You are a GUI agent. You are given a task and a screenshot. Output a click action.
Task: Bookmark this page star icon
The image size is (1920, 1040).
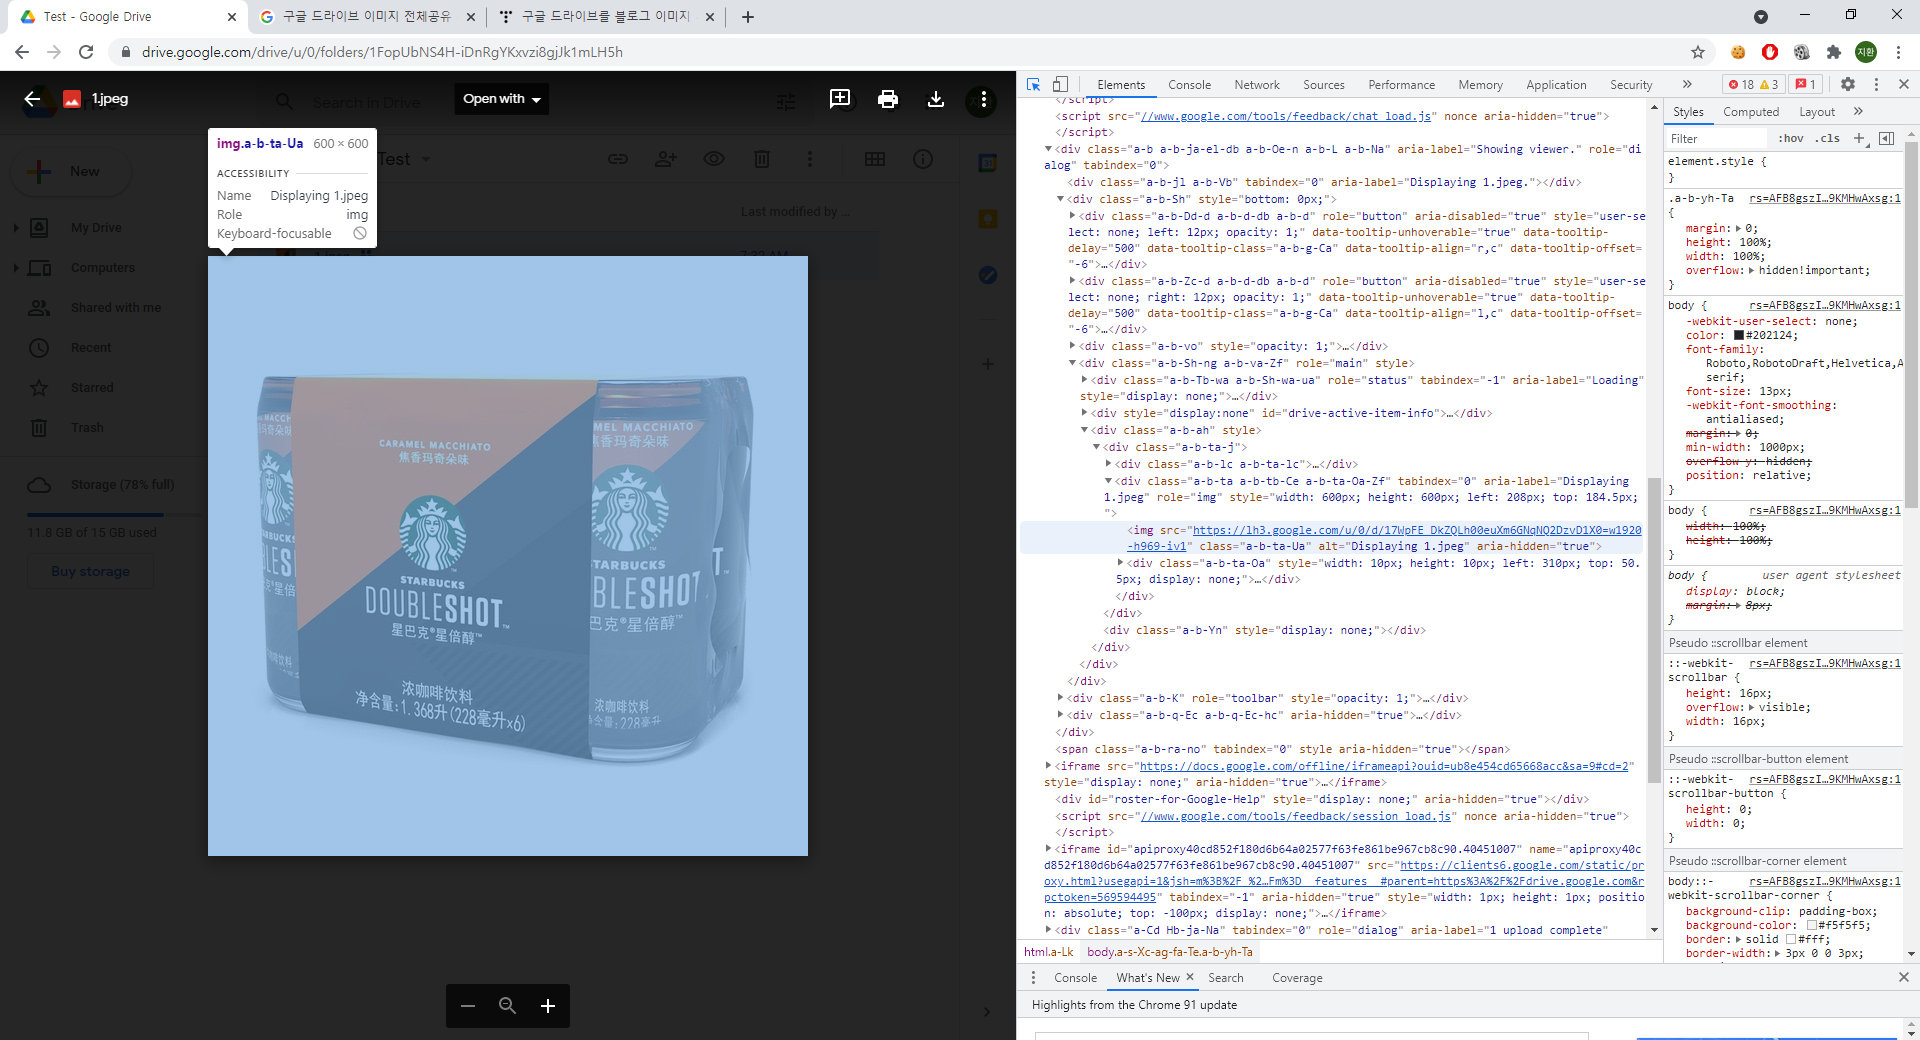pyautogui.click(x=1698, y=52)
